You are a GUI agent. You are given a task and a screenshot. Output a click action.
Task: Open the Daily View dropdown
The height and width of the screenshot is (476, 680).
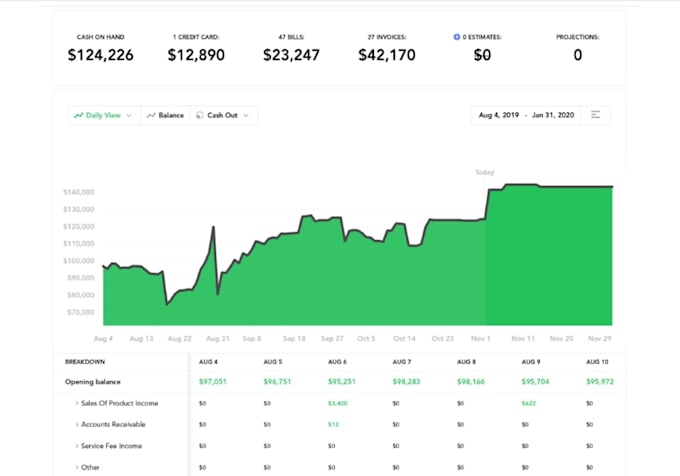104,115
